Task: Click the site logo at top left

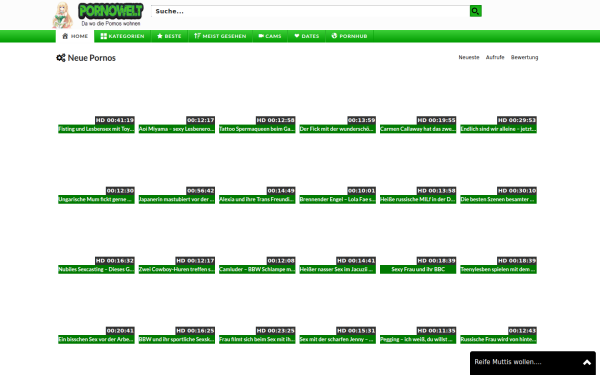Action: coord(111,15)
